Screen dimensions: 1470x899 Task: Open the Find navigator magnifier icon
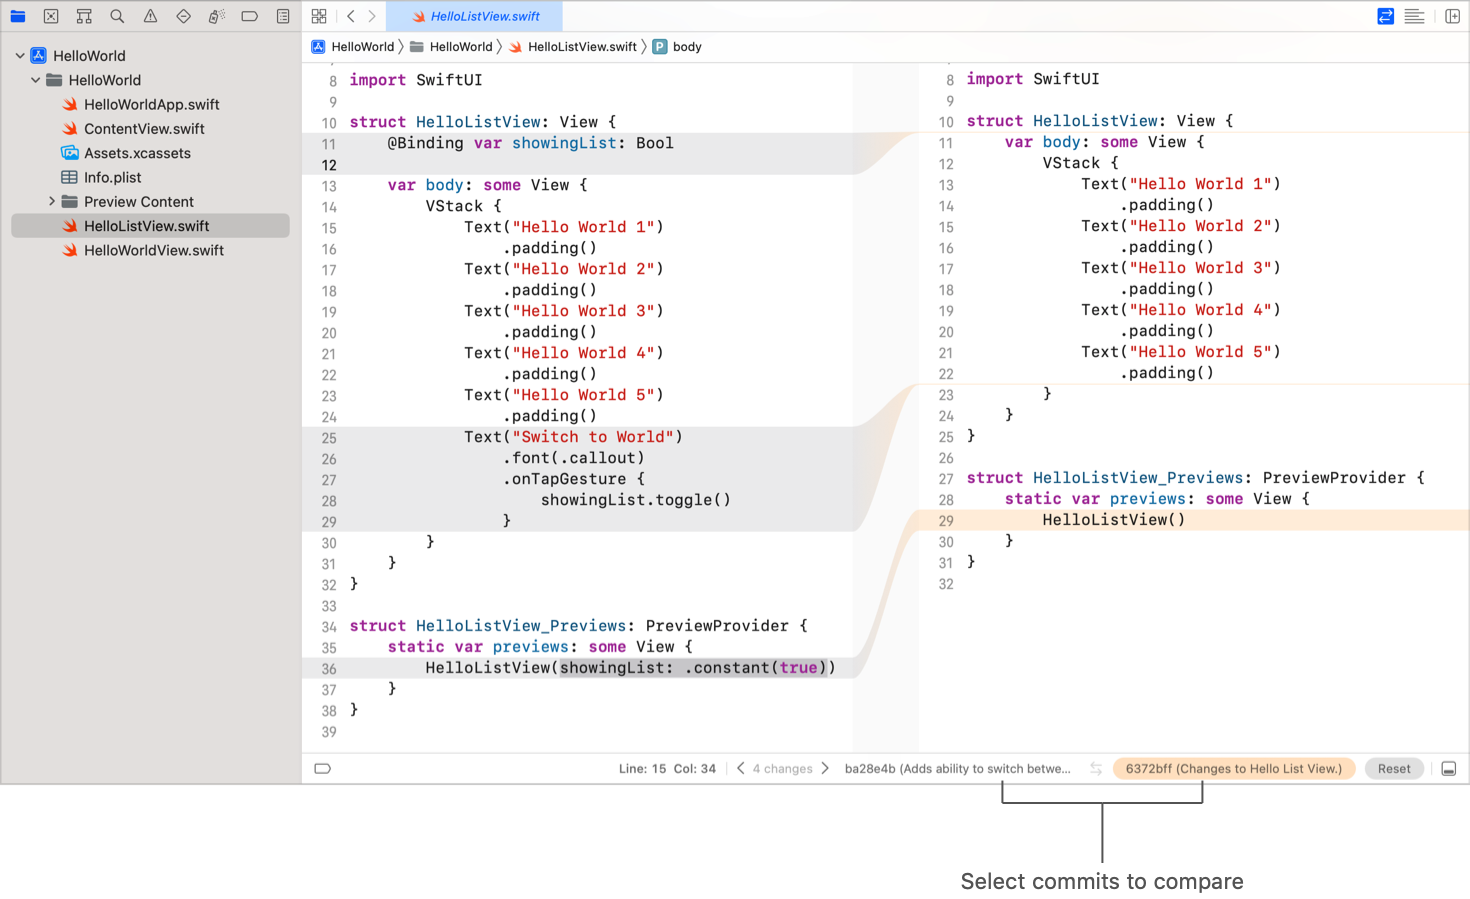point(117,16)
